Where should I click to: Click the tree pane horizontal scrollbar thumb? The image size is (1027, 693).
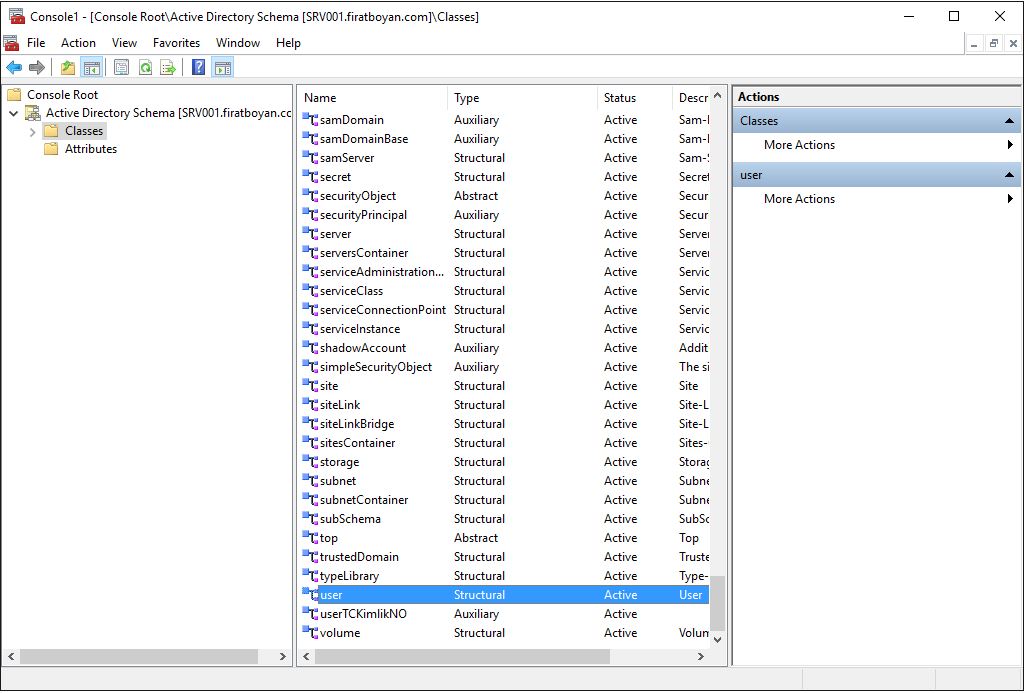(138, 656)
